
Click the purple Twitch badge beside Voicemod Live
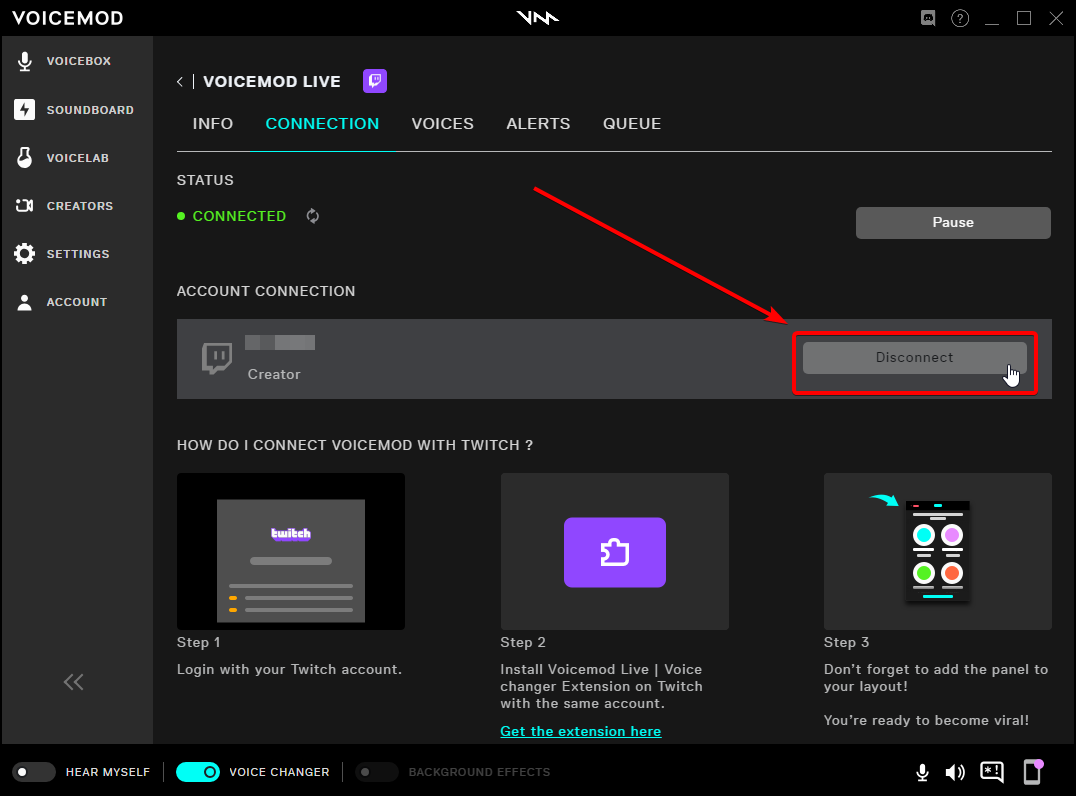point(375,81)
